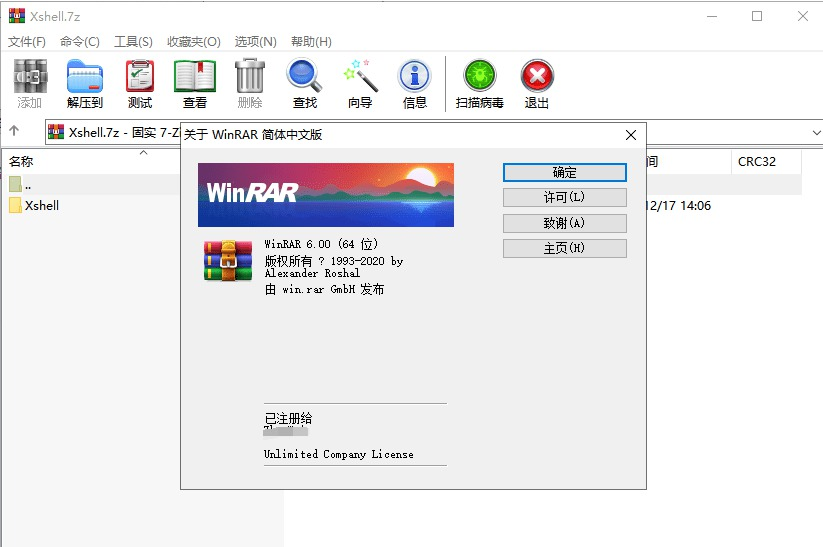Open the 命令(C) menu
Screen dimensions: 823x547
[80, 41]
